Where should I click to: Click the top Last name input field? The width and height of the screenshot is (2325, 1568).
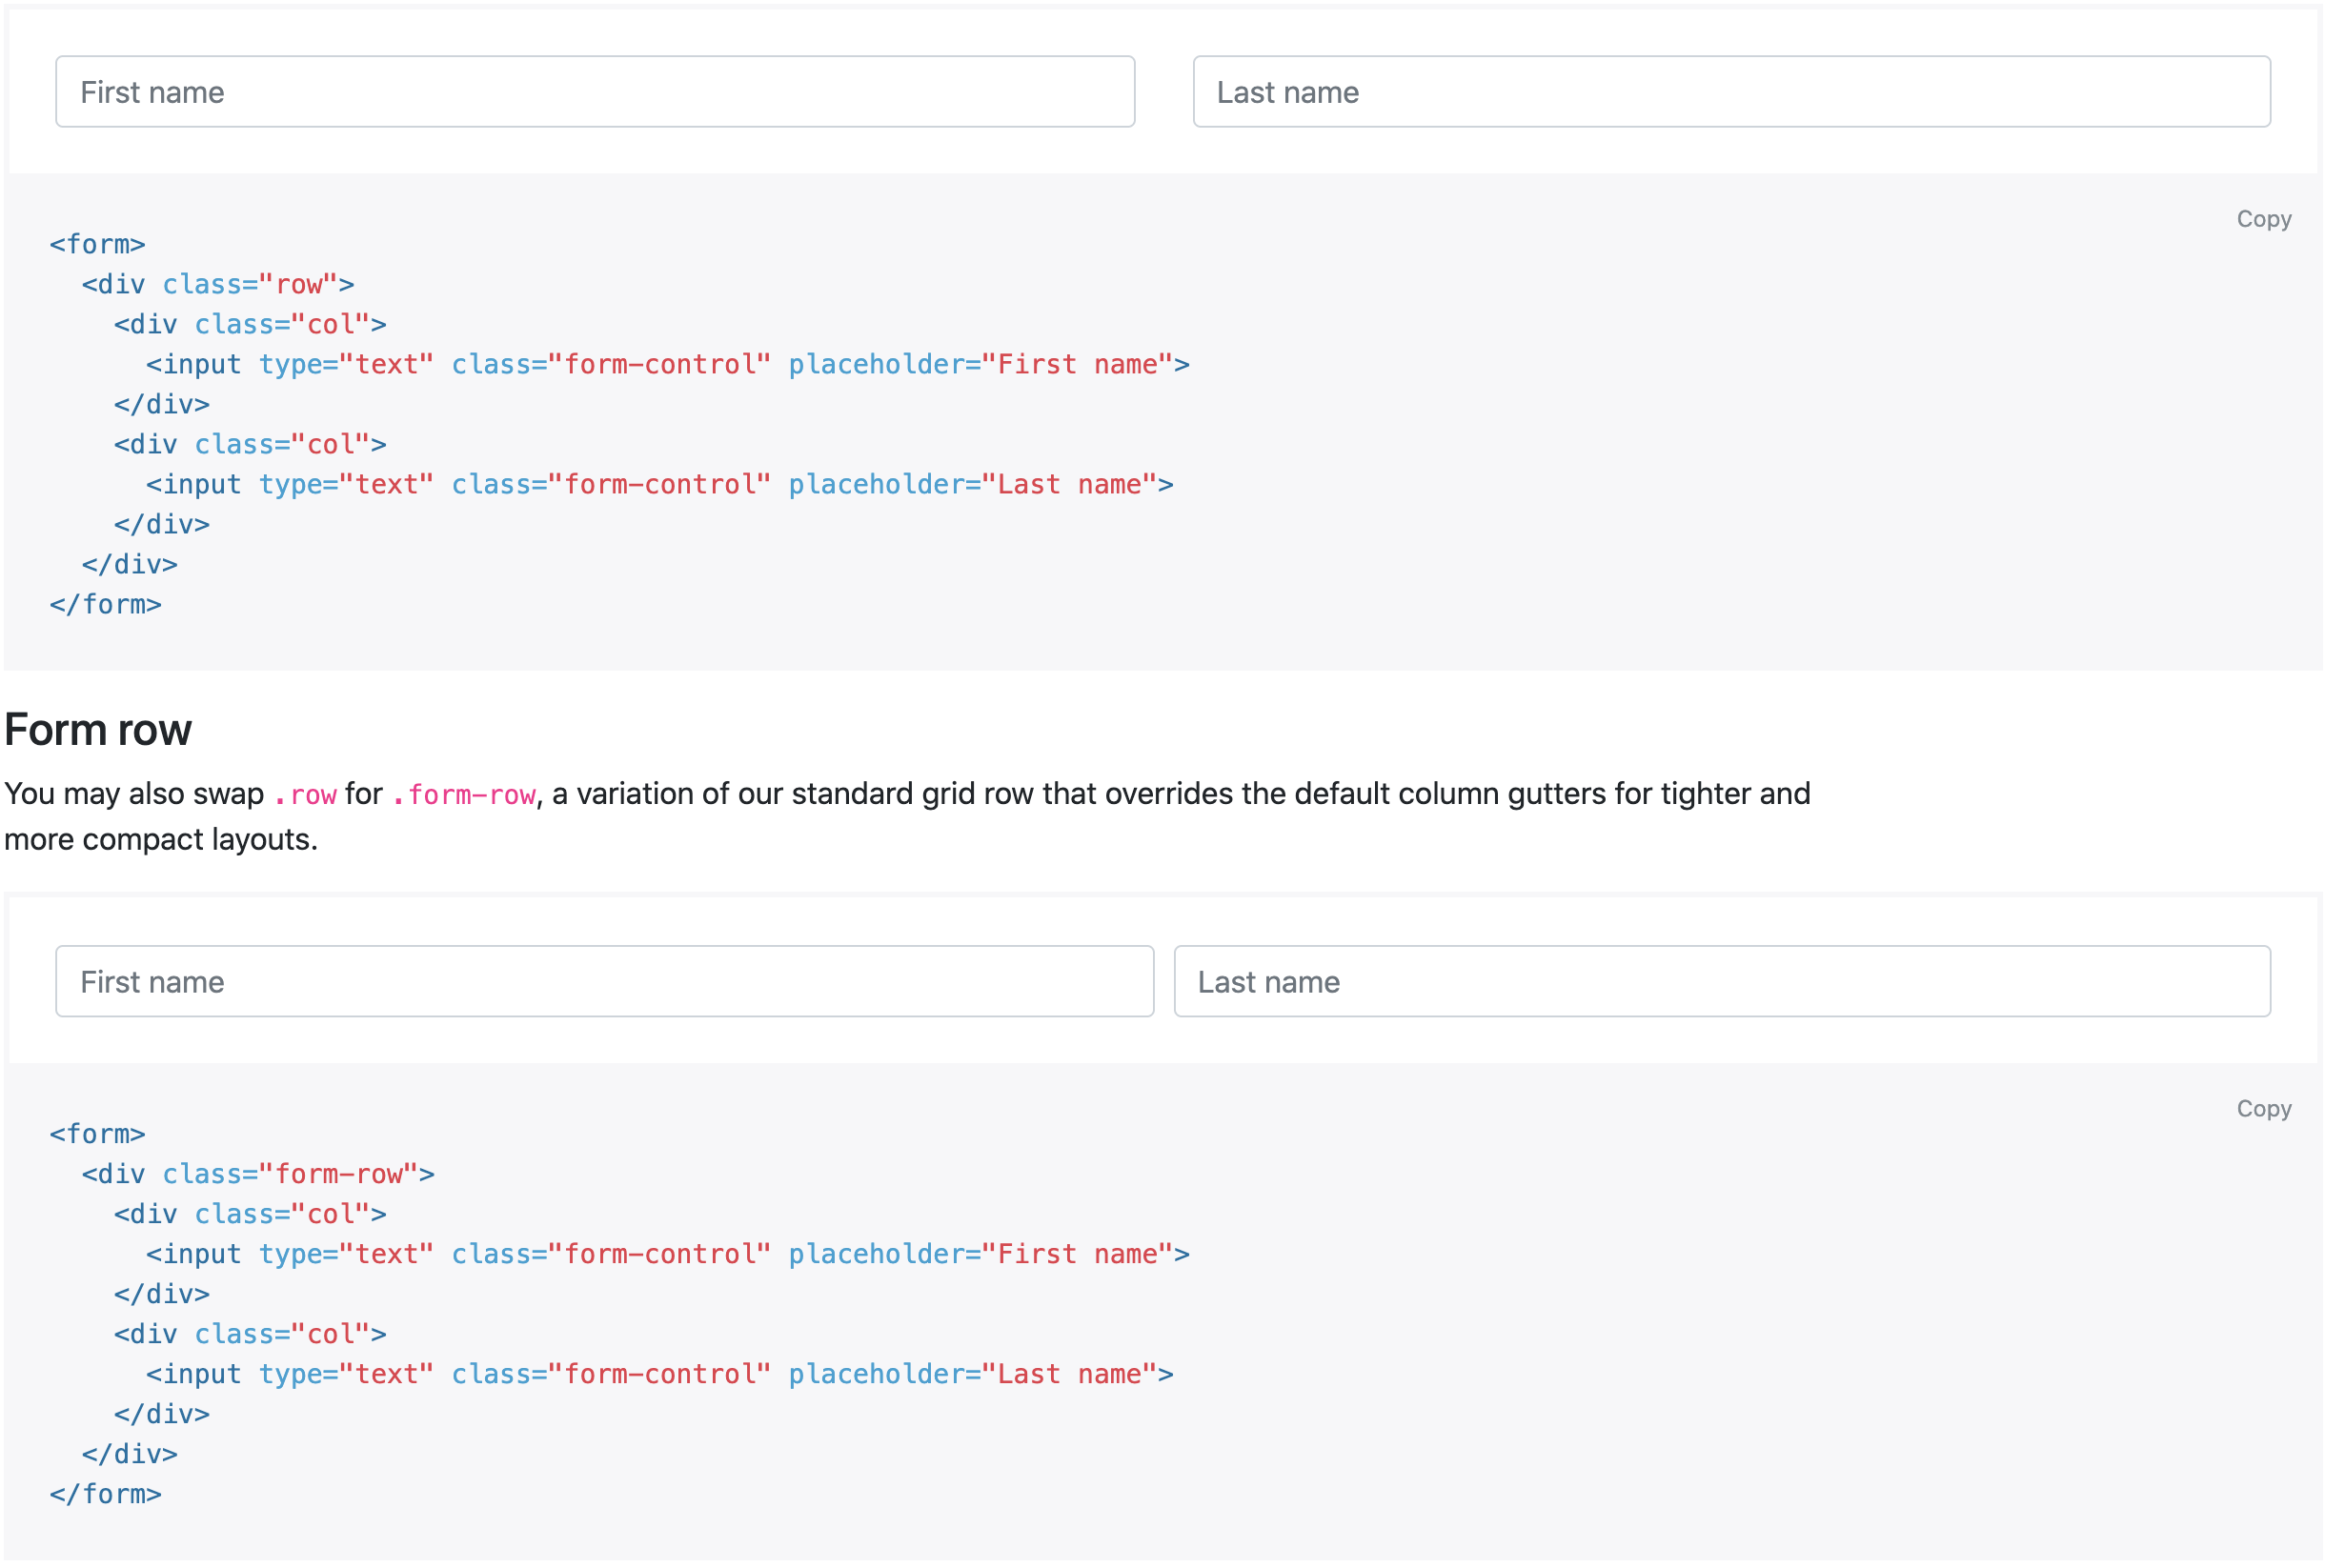[1730, 92]
